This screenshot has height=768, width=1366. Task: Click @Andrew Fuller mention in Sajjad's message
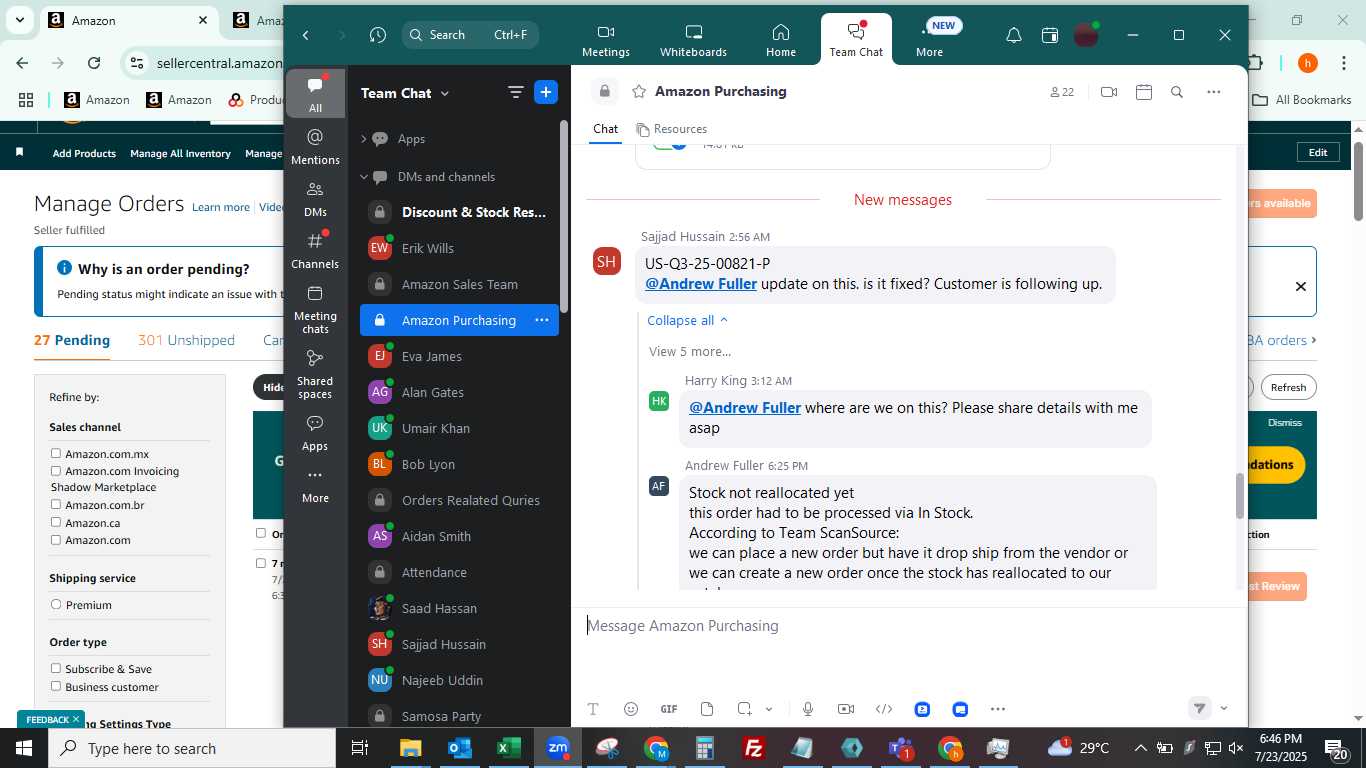700,283
